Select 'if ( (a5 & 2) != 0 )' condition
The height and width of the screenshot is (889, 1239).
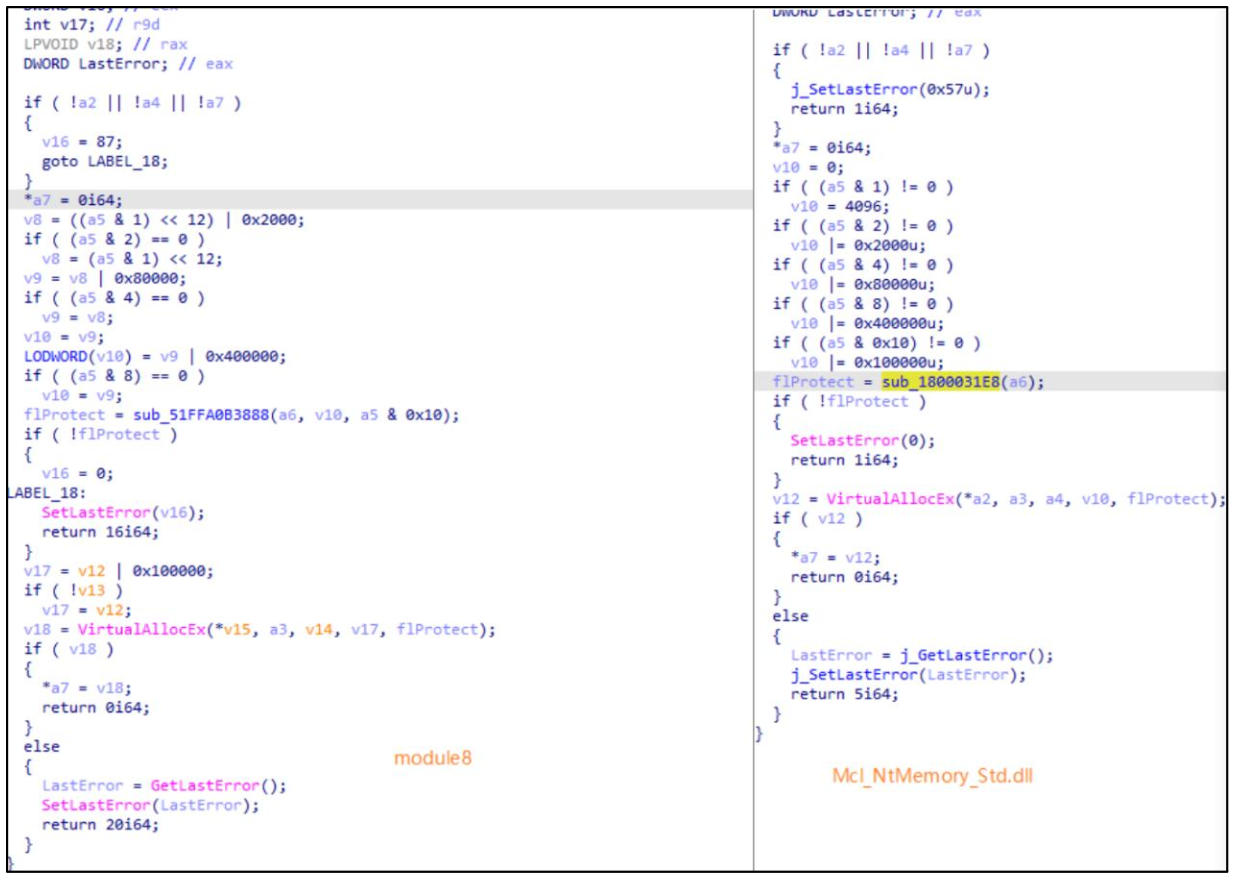coord(863,225)
